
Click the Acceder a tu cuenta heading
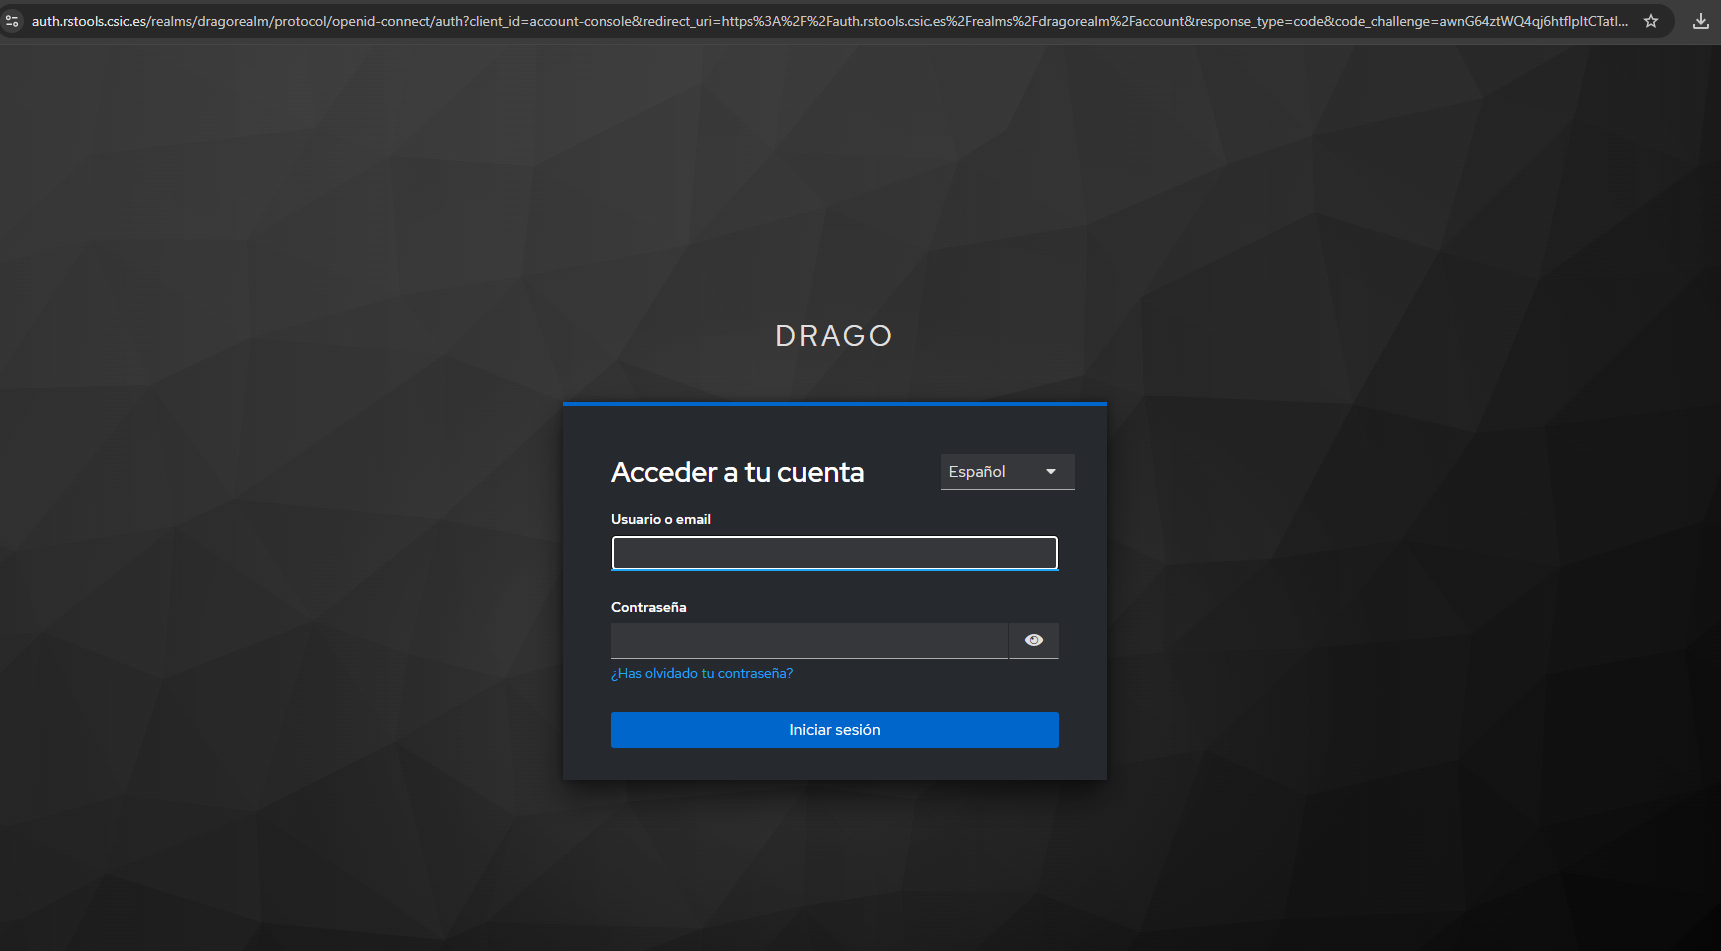tap(737, 472)
